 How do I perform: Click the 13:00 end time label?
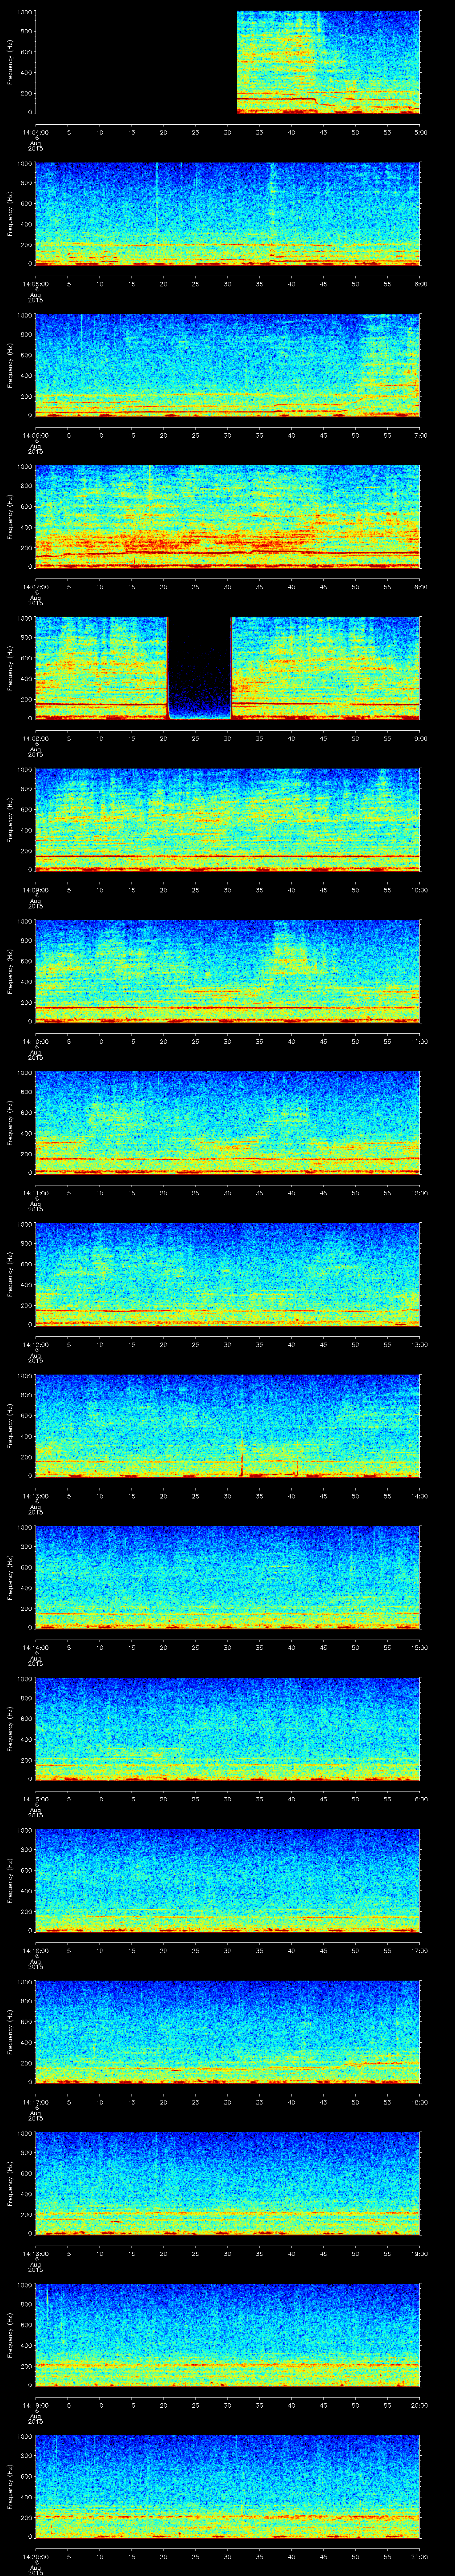[420, 1344]
